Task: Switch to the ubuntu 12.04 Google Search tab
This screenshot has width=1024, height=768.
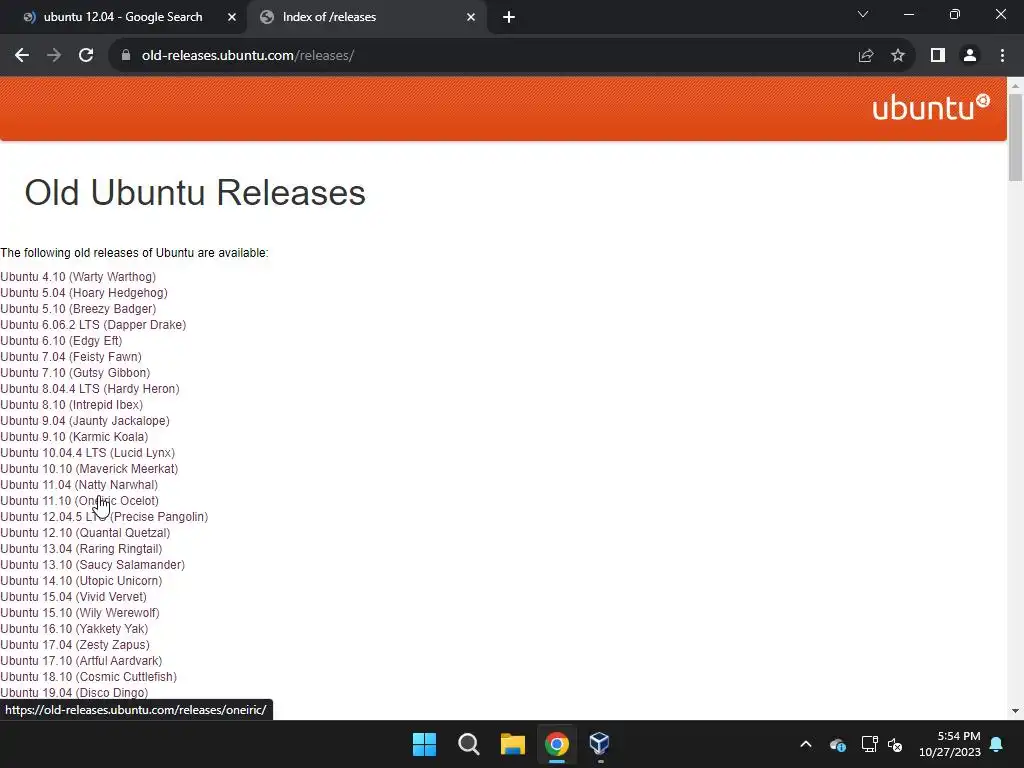Action: (x=123, y=17)
